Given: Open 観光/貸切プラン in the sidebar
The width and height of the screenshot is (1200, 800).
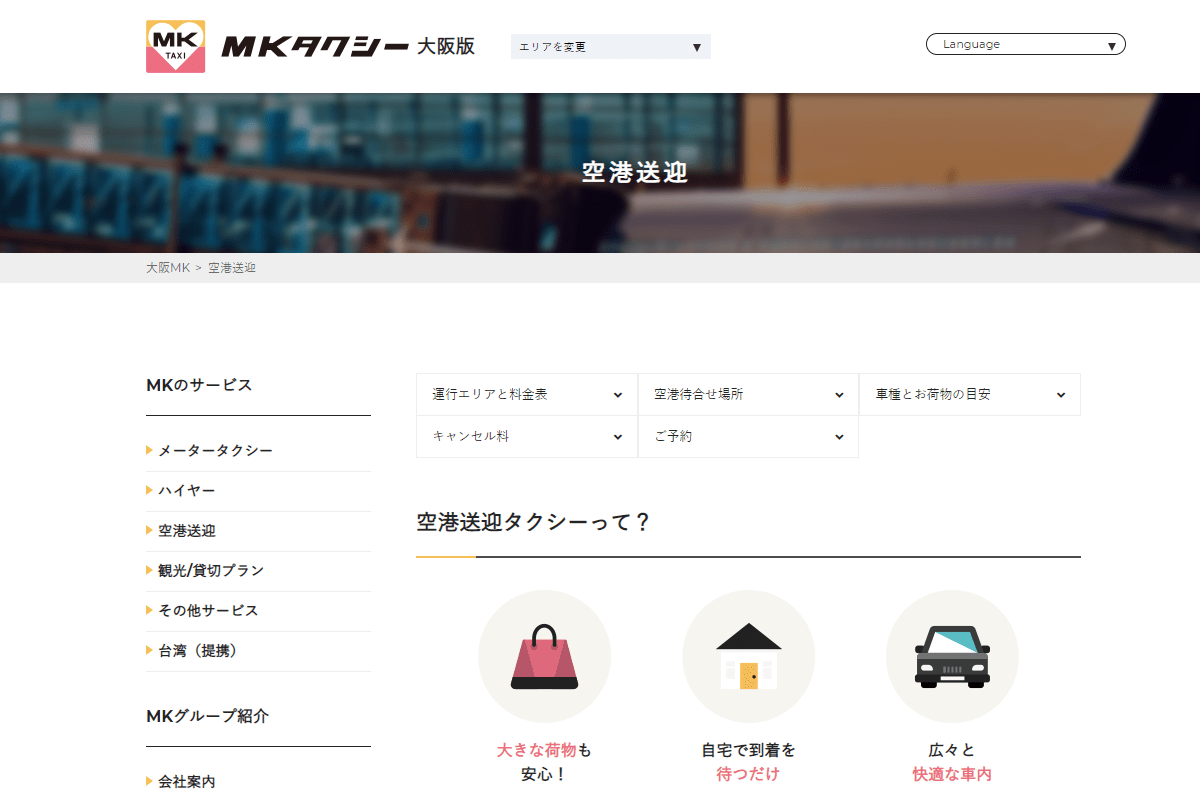Looking at the screenshot, I should 210,571.
